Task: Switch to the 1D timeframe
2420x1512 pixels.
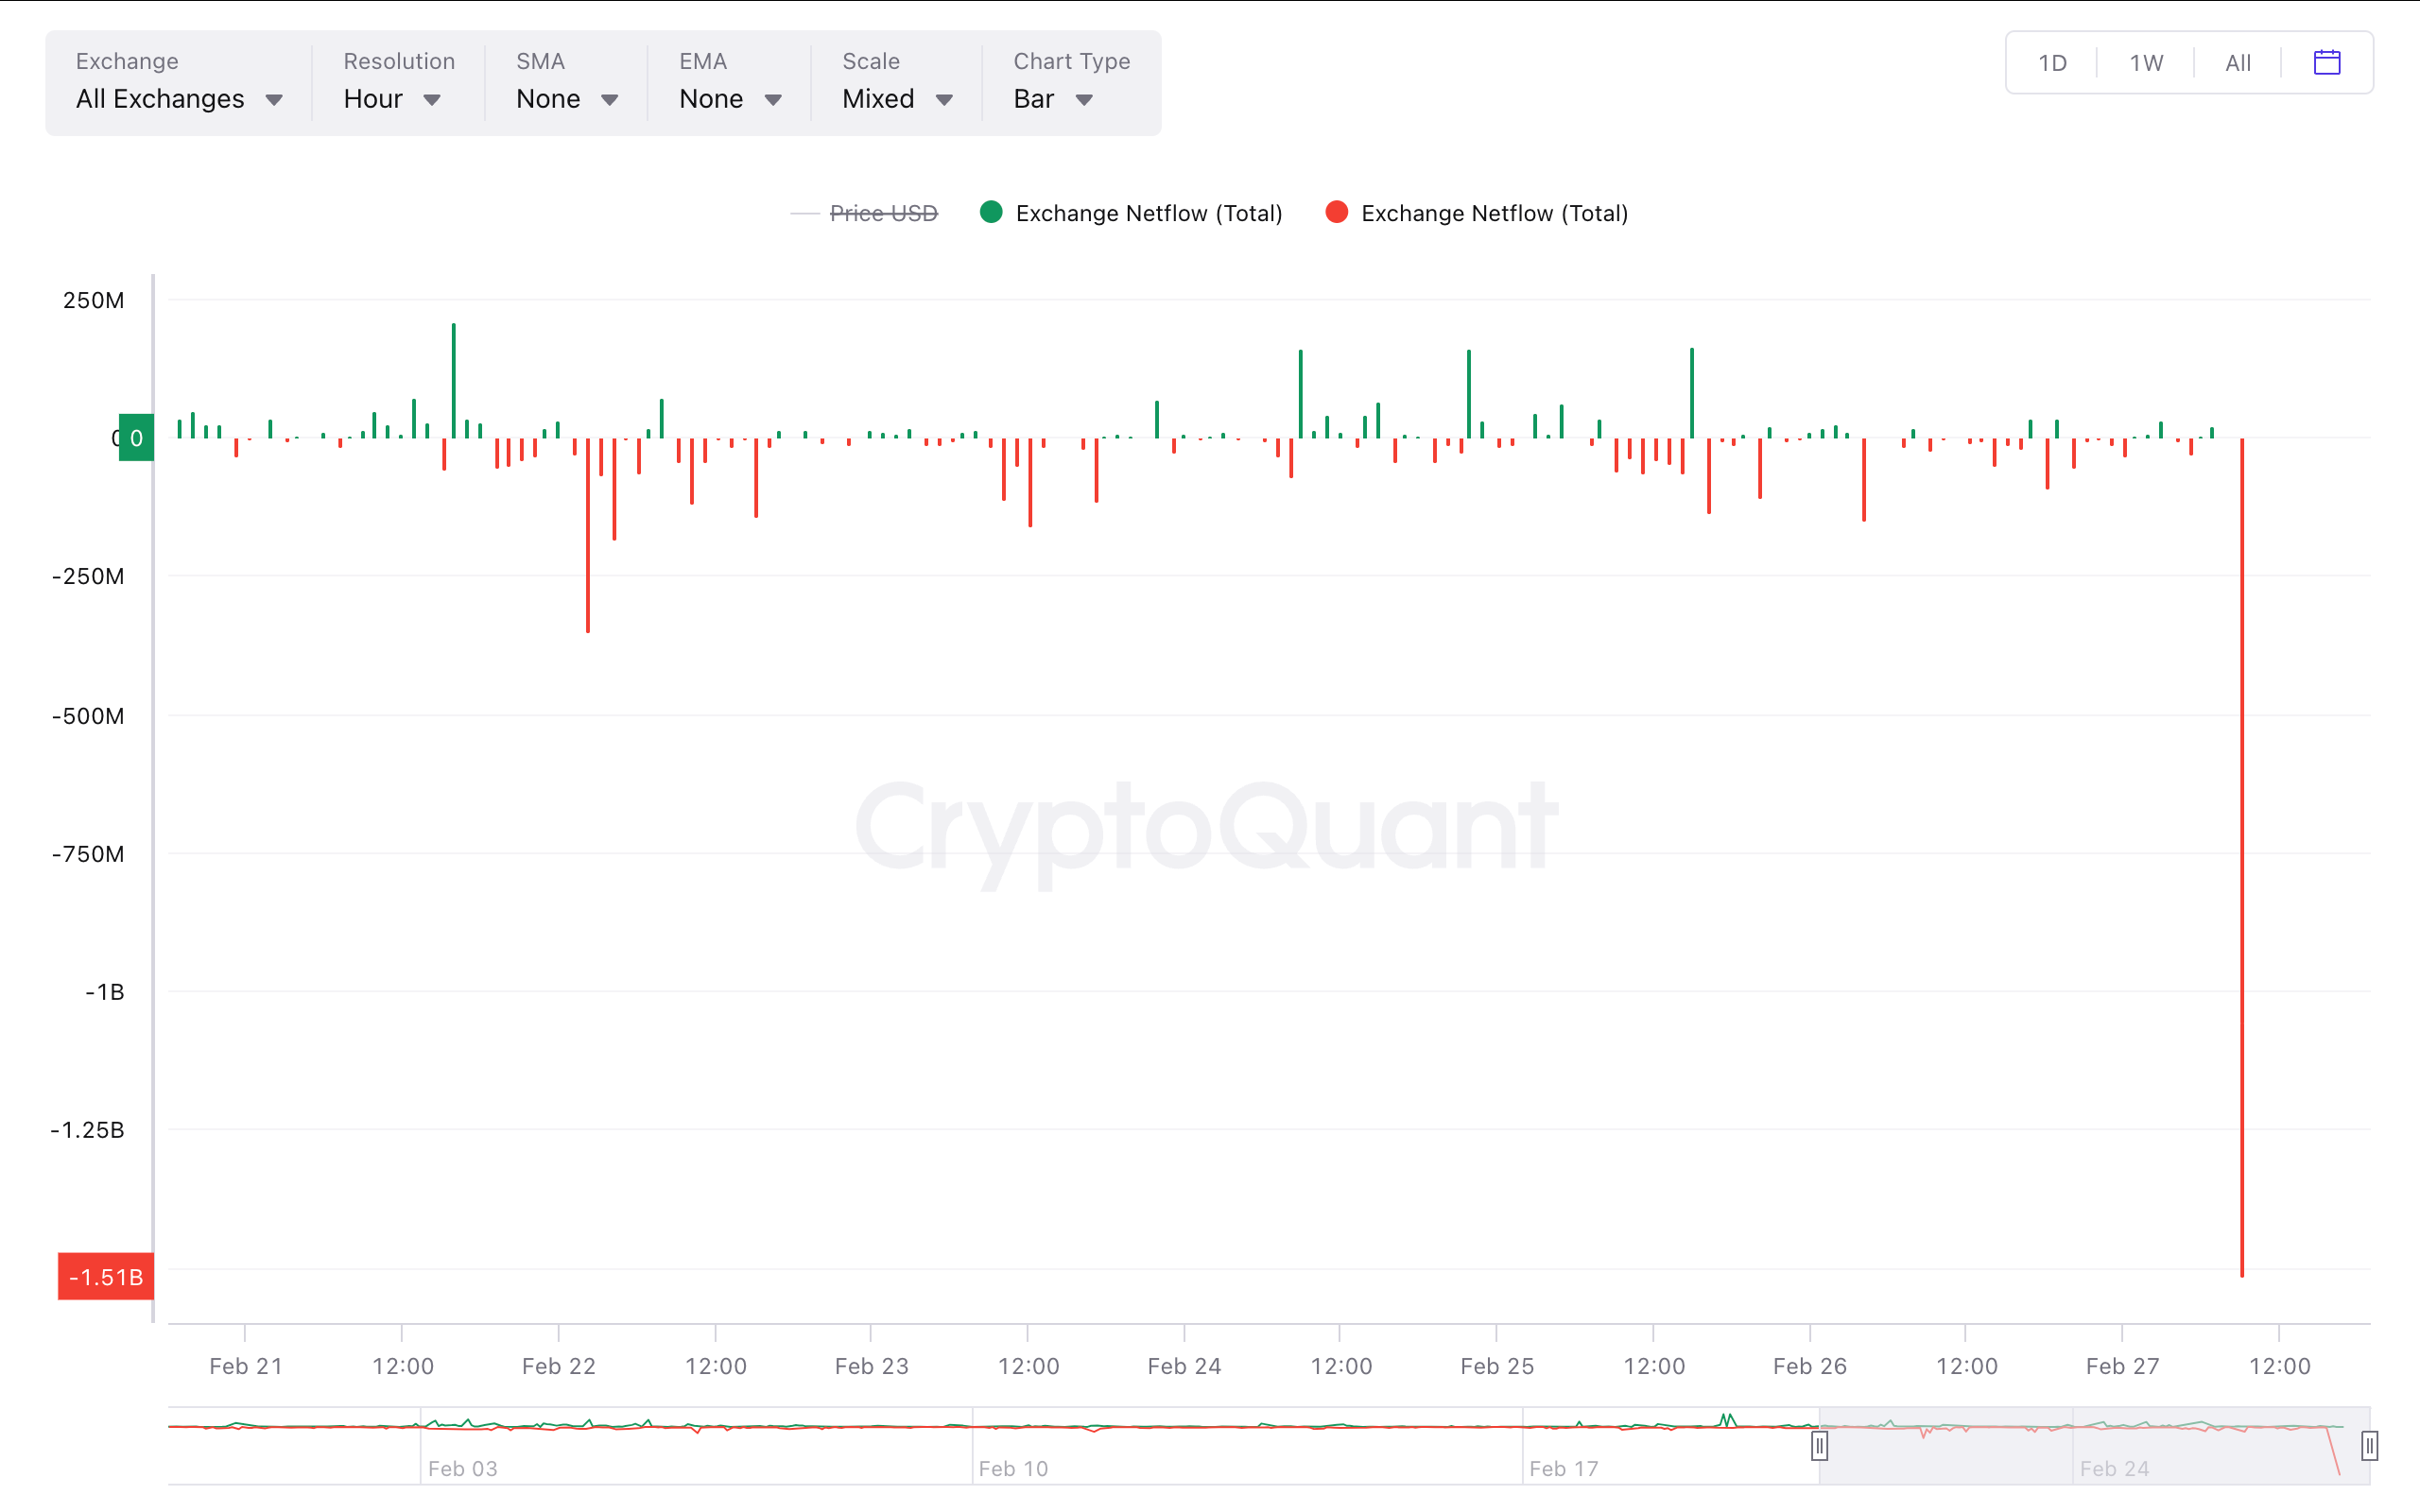Action: (2052, 62)
